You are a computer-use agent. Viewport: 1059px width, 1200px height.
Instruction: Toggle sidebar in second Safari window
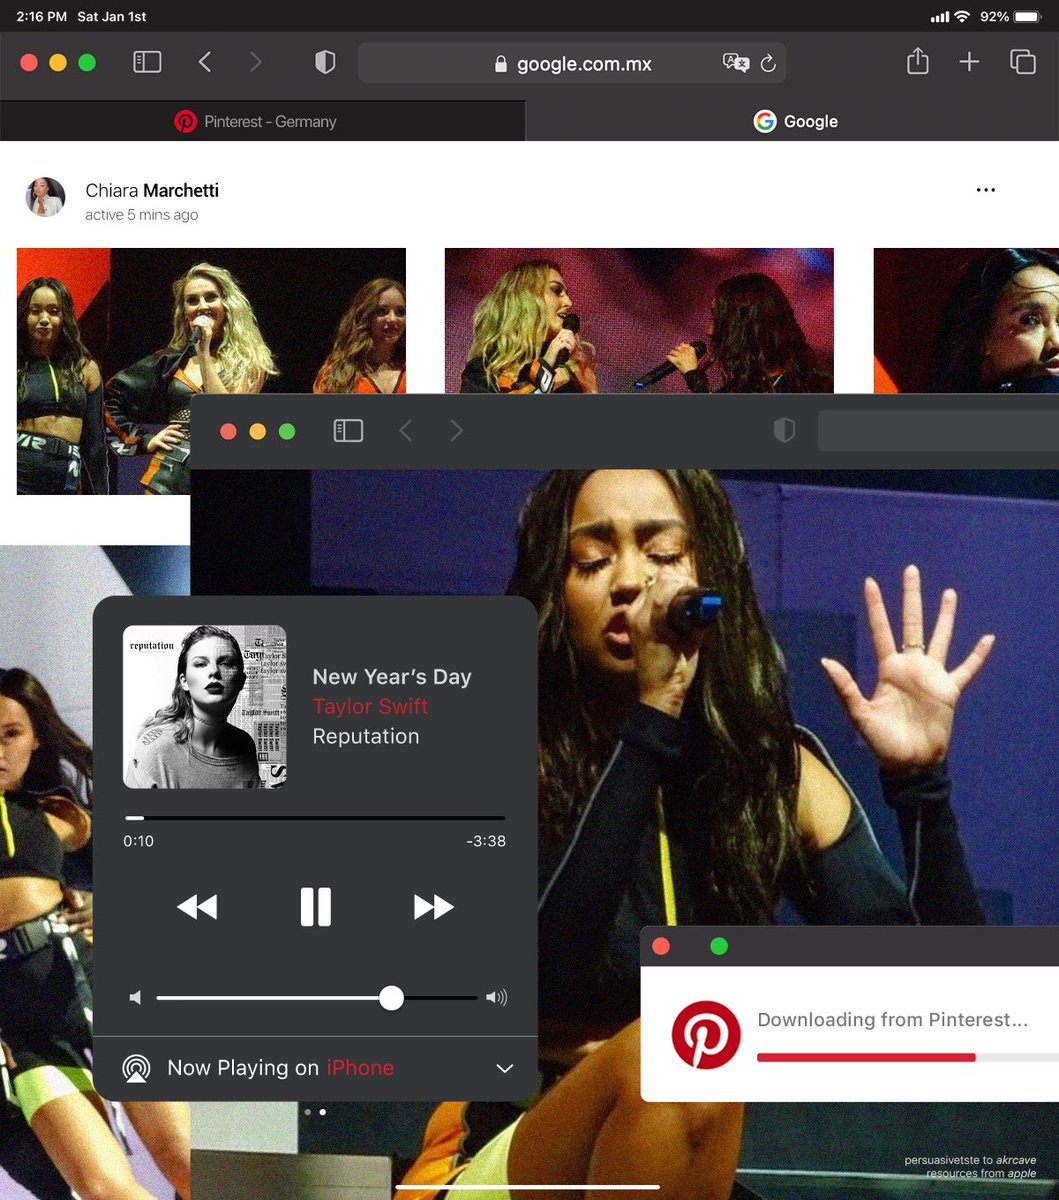[x=348, y=431]
